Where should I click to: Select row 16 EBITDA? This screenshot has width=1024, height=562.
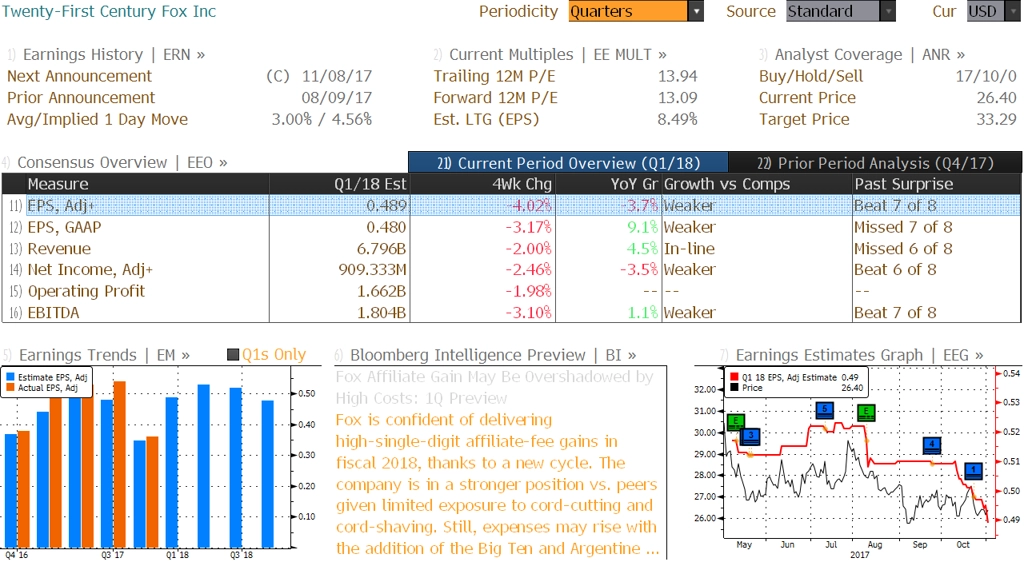coord(511,313)
